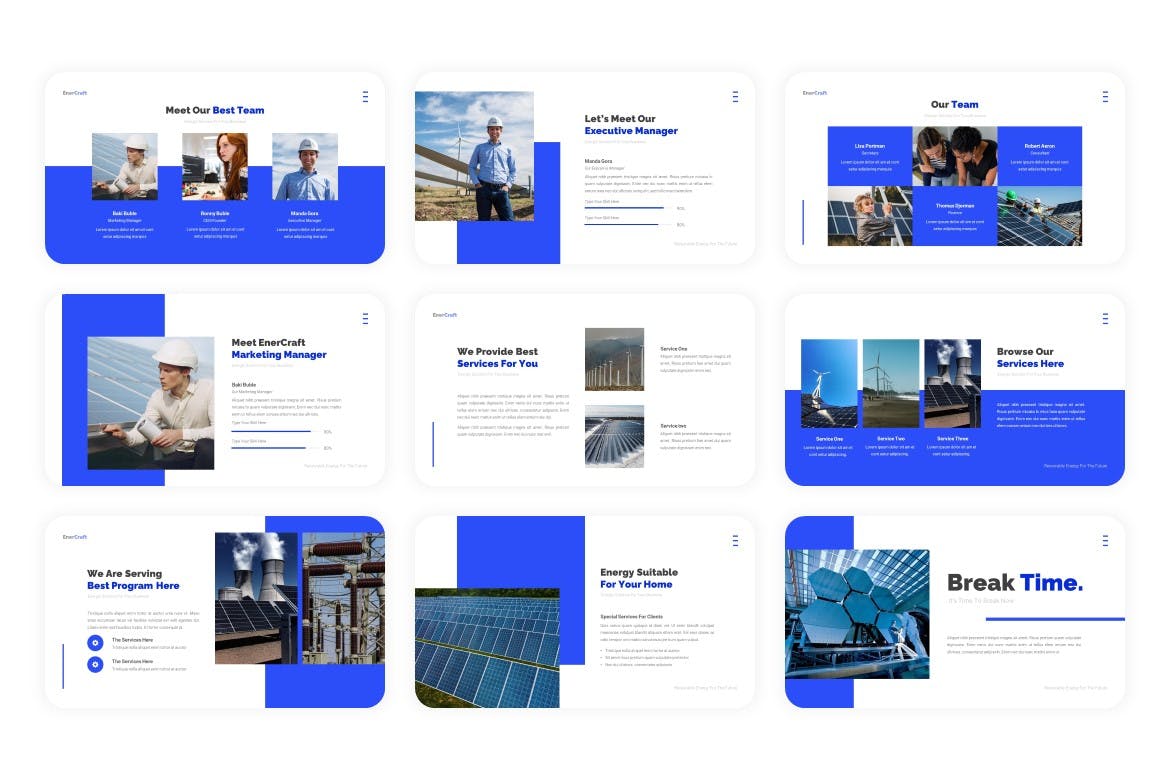The image size is (1170, 780).
Task: Click the Robert Aaron blue card
Action: coord(1039,156)
